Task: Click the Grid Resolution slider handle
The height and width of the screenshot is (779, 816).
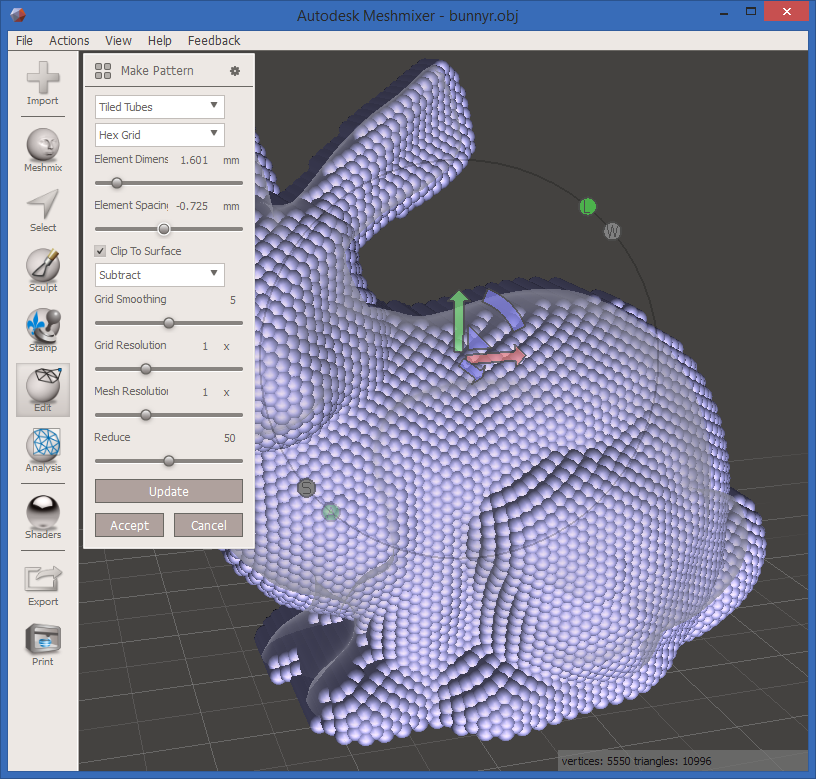Action: [146, 369]
